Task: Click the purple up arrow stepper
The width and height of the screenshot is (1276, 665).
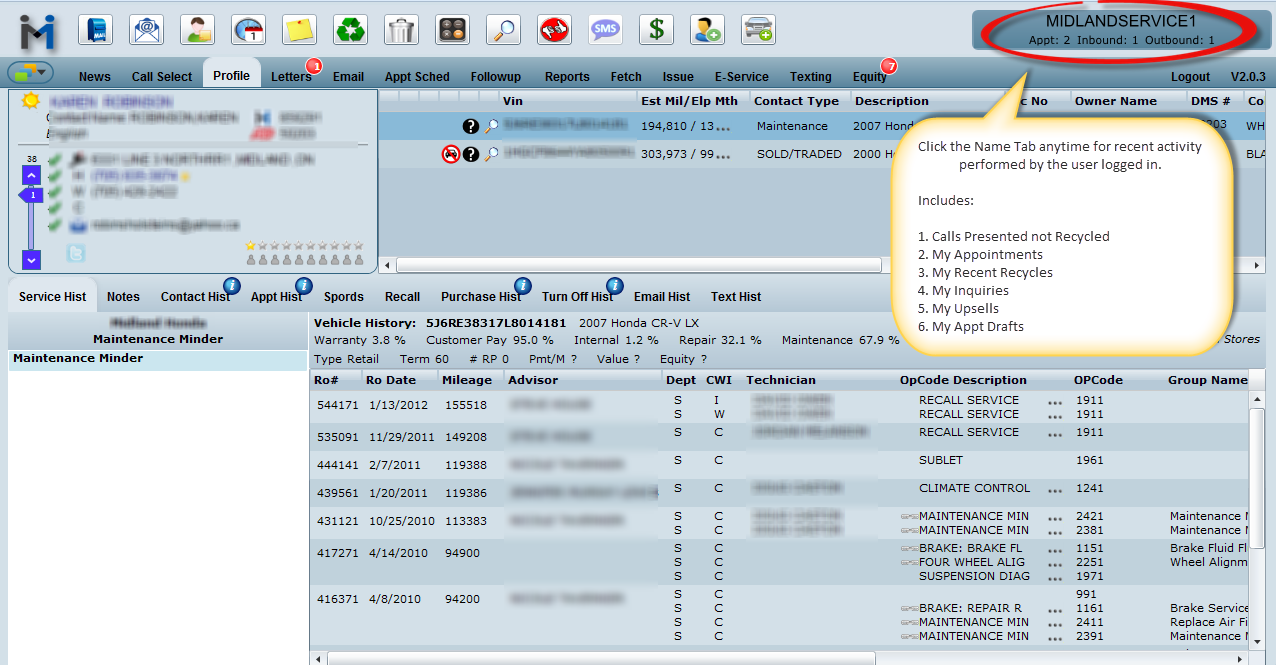Action: [31, 175]
